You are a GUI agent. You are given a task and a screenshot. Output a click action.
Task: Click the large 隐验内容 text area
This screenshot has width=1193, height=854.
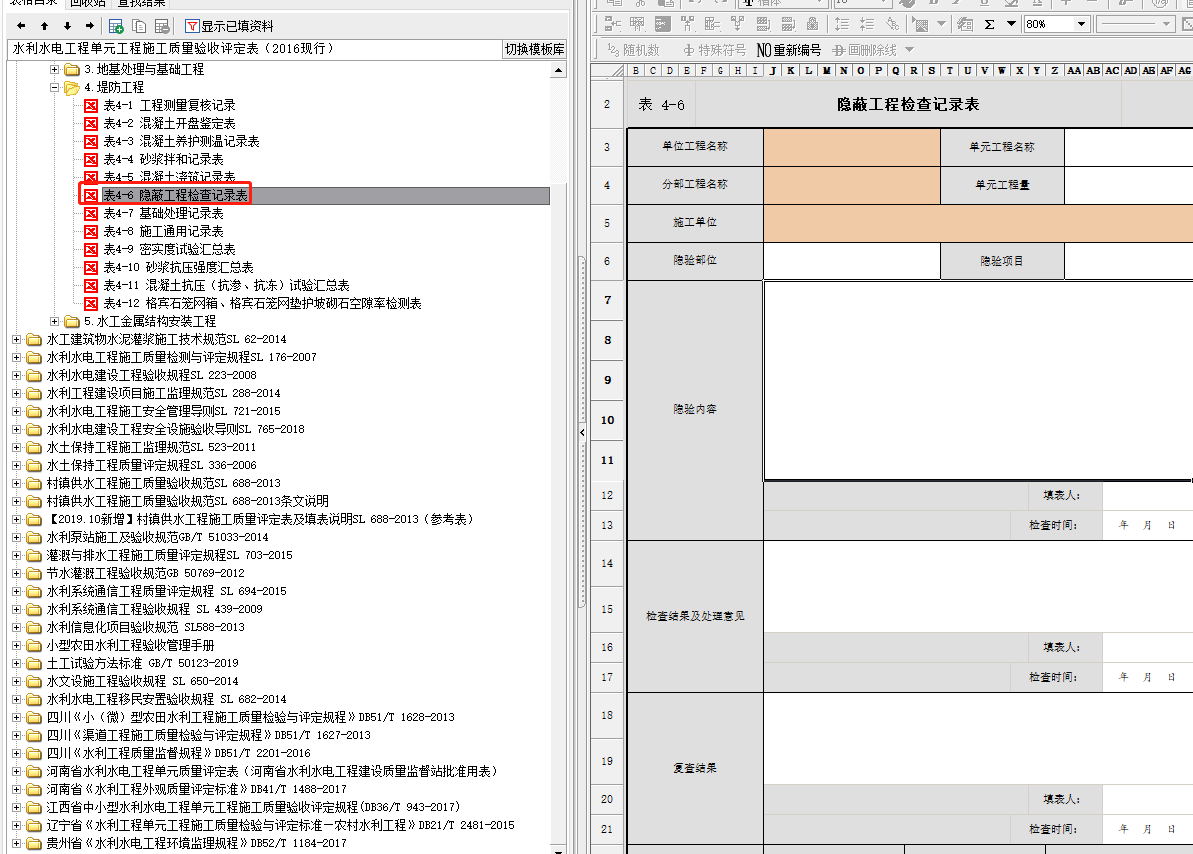(x=978, y=381)
